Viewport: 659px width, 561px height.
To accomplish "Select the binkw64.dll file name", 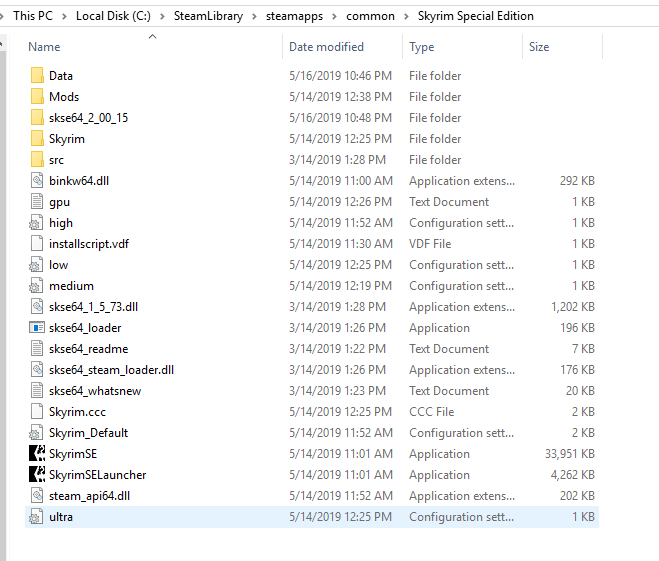I will [79, 181].
